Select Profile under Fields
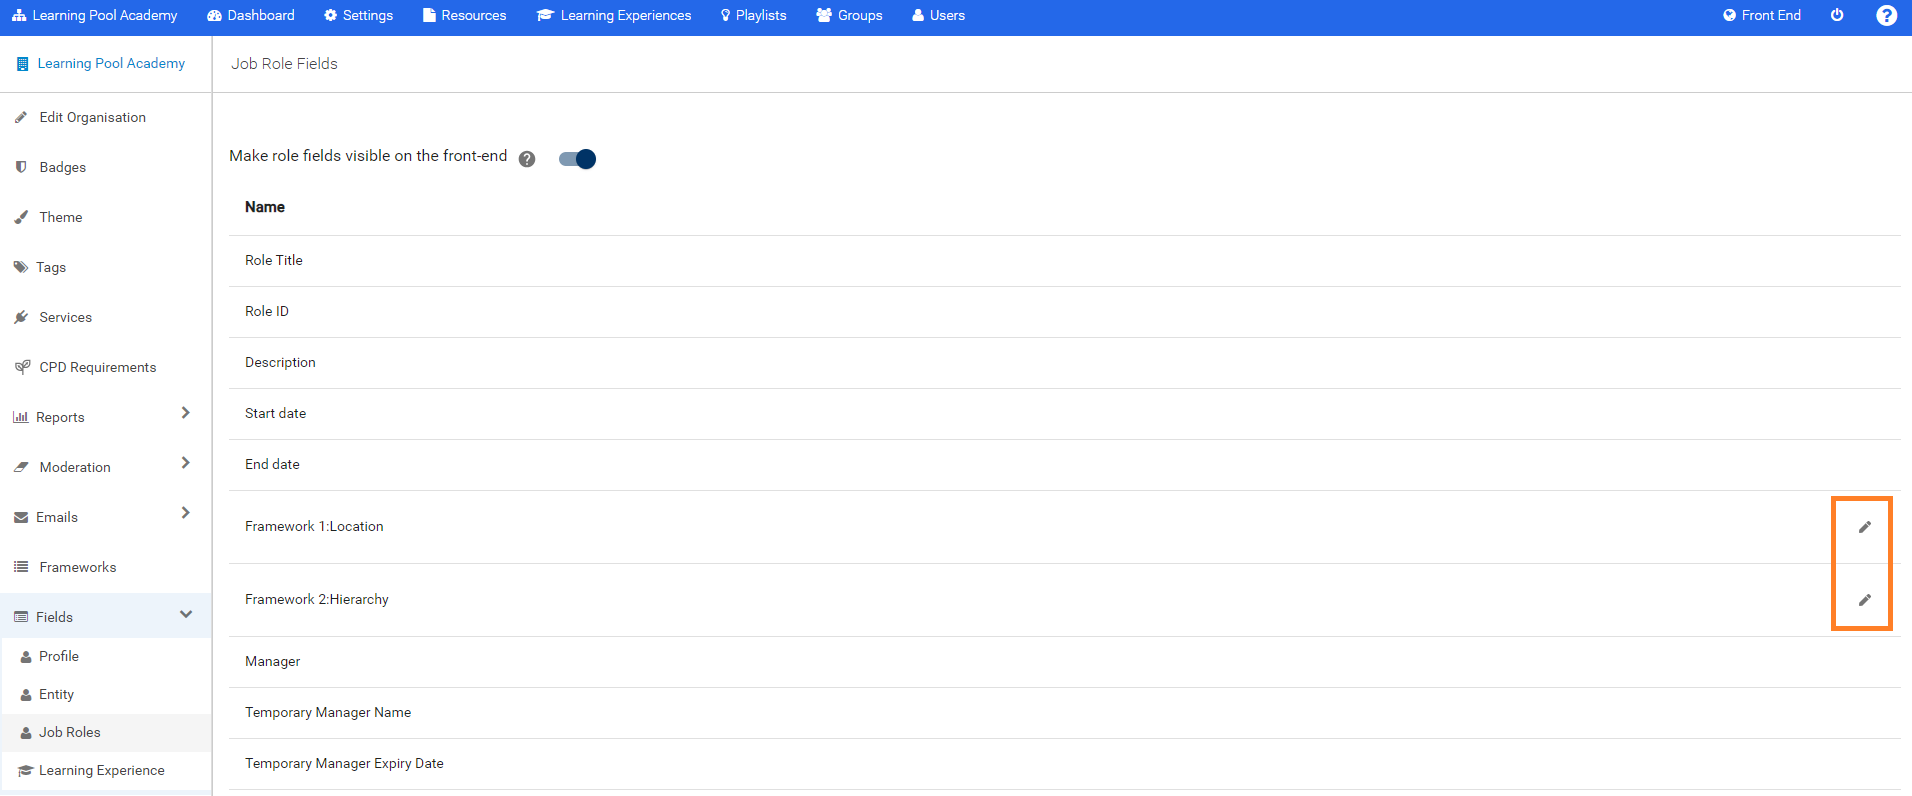The width and height of the screenshot is (1912, 796). coord(58,656)
